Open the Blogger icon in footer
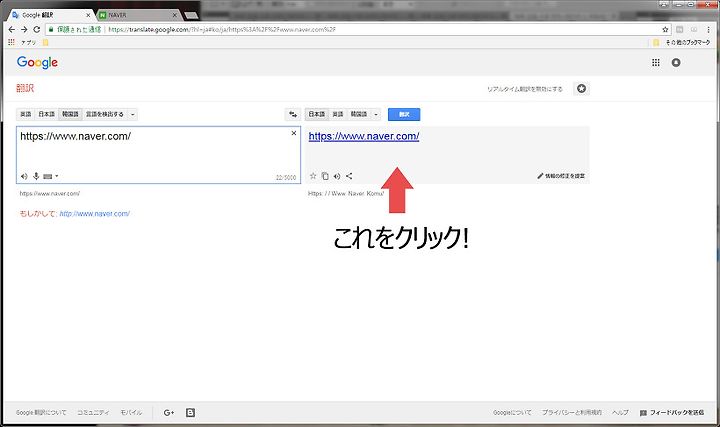The image size is (720, 427). pos(190,413)
